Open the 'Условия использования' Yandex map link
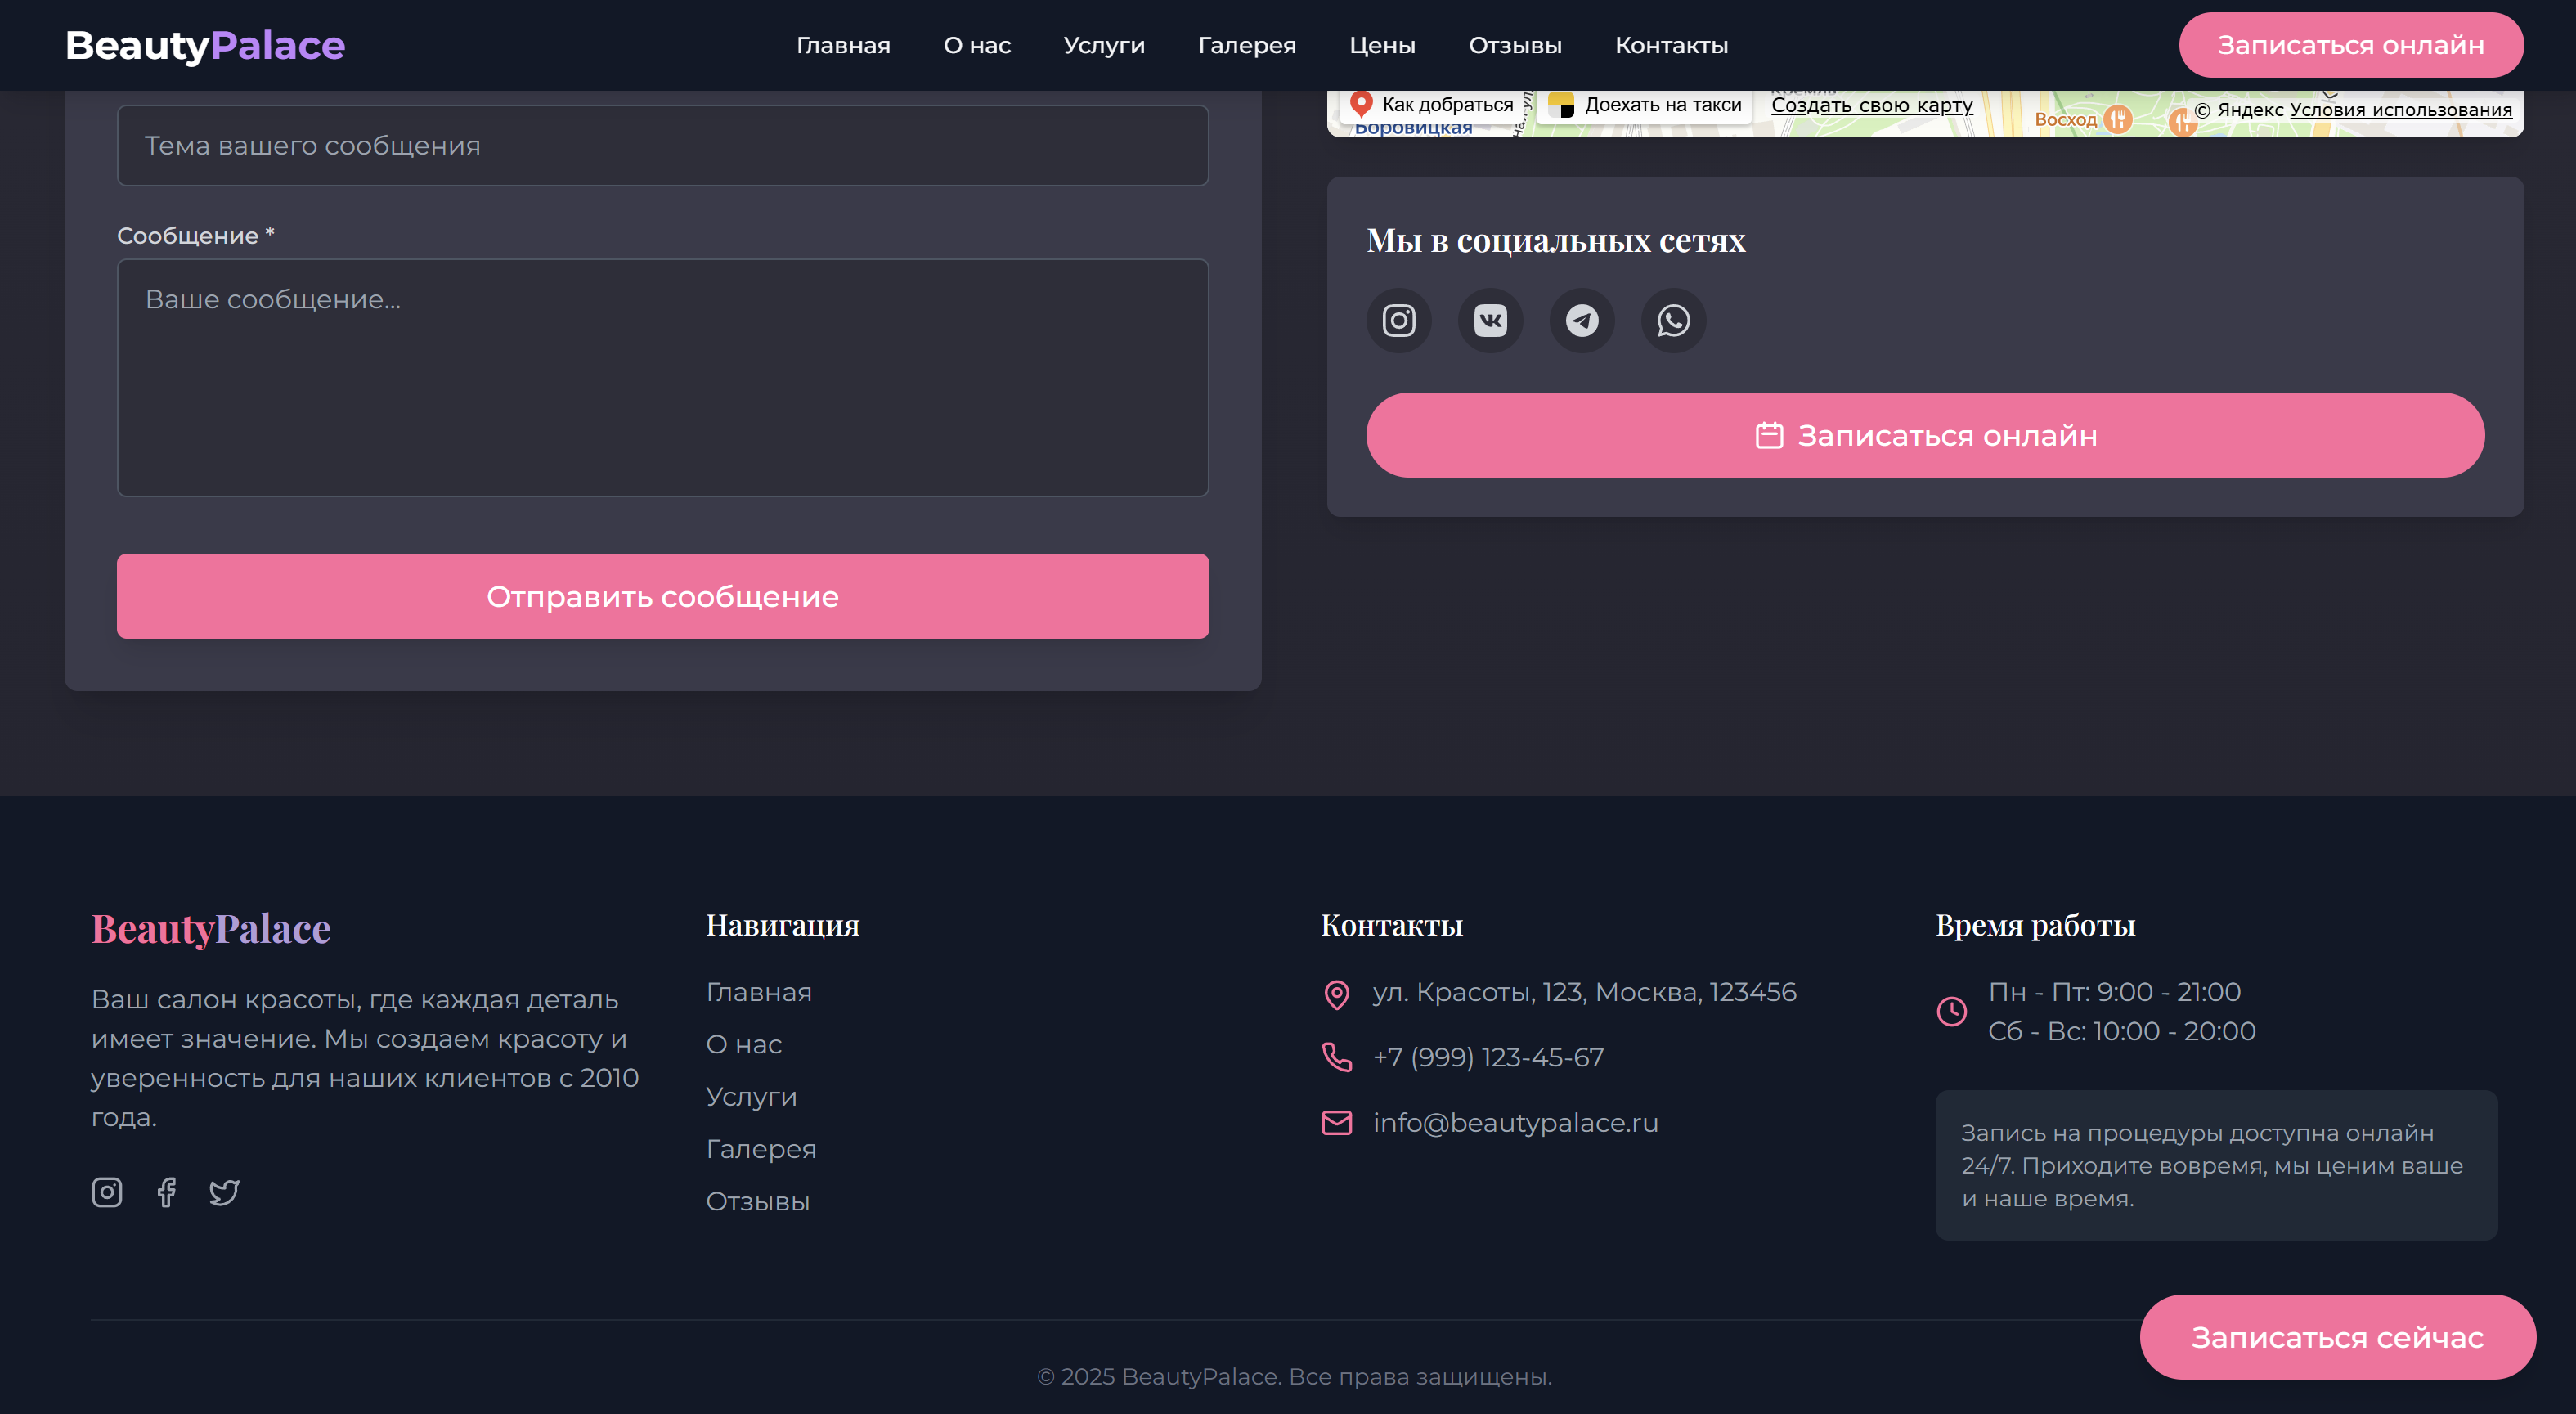The height and width of the screenshot is (1414, 2576). (x=2400, y=110)
